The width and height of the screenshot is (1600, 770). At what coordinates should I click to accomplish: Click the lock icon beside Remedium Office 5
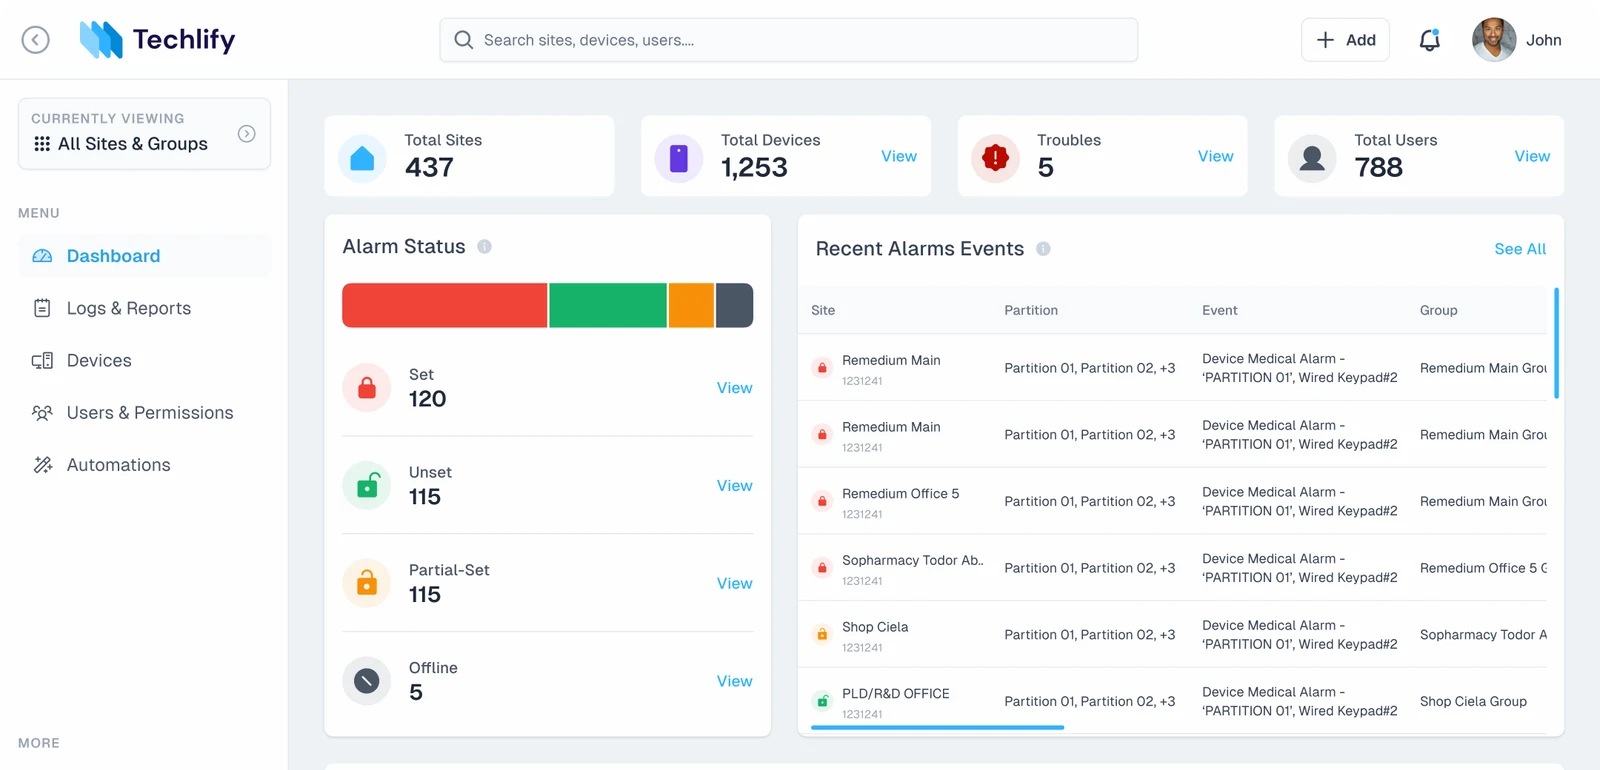[x=822, y=502]
